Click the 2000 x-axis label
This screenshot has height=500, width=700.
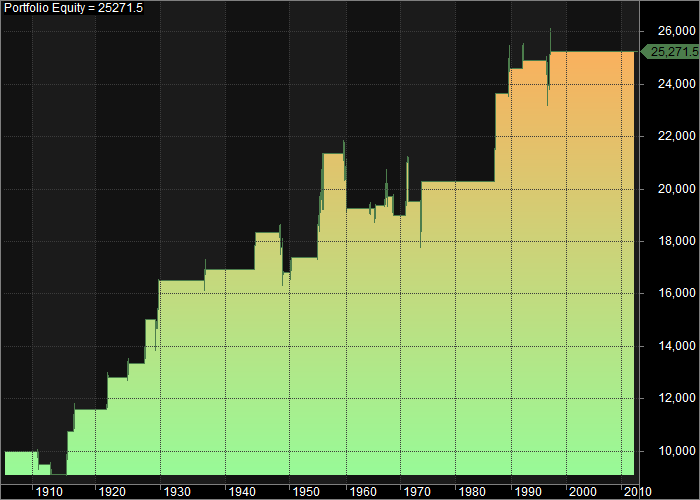583,492
